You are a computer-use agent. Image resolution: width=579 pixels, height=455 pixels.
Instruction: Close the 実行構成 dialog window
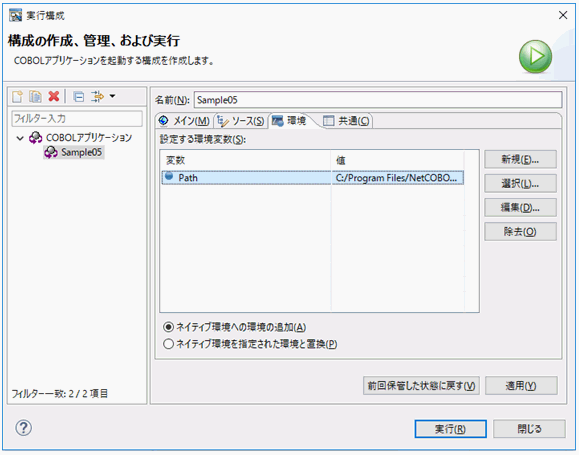pos(563,15)
